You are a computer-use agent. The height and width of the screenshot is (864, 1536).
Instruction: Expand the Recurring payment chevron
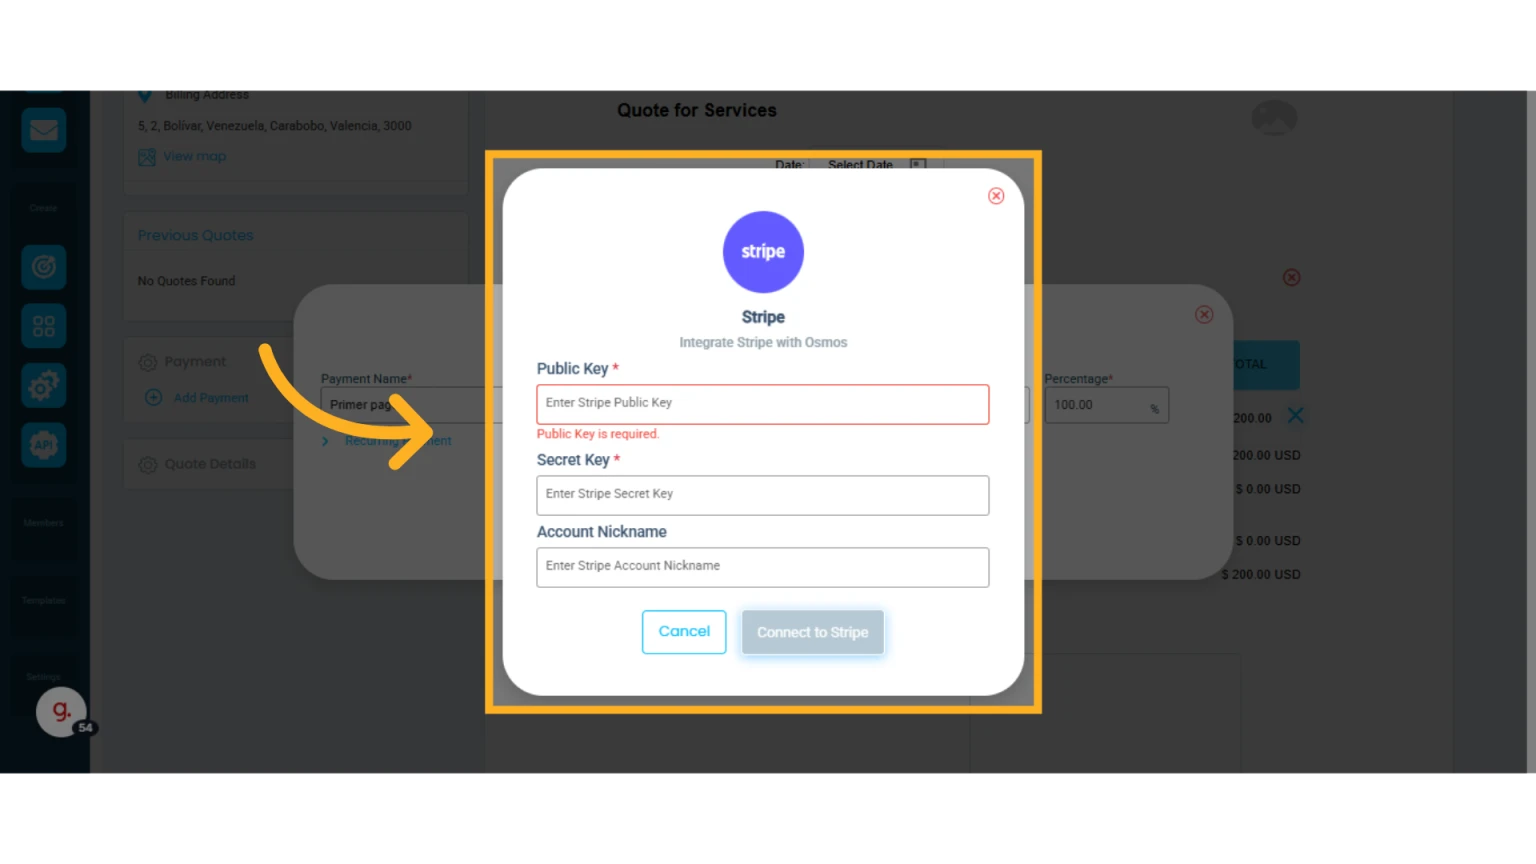pos(325,441)
